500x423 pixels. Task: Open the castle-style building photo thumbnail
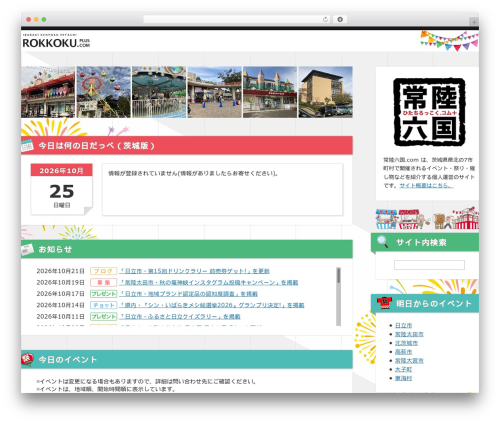(270, 92)
